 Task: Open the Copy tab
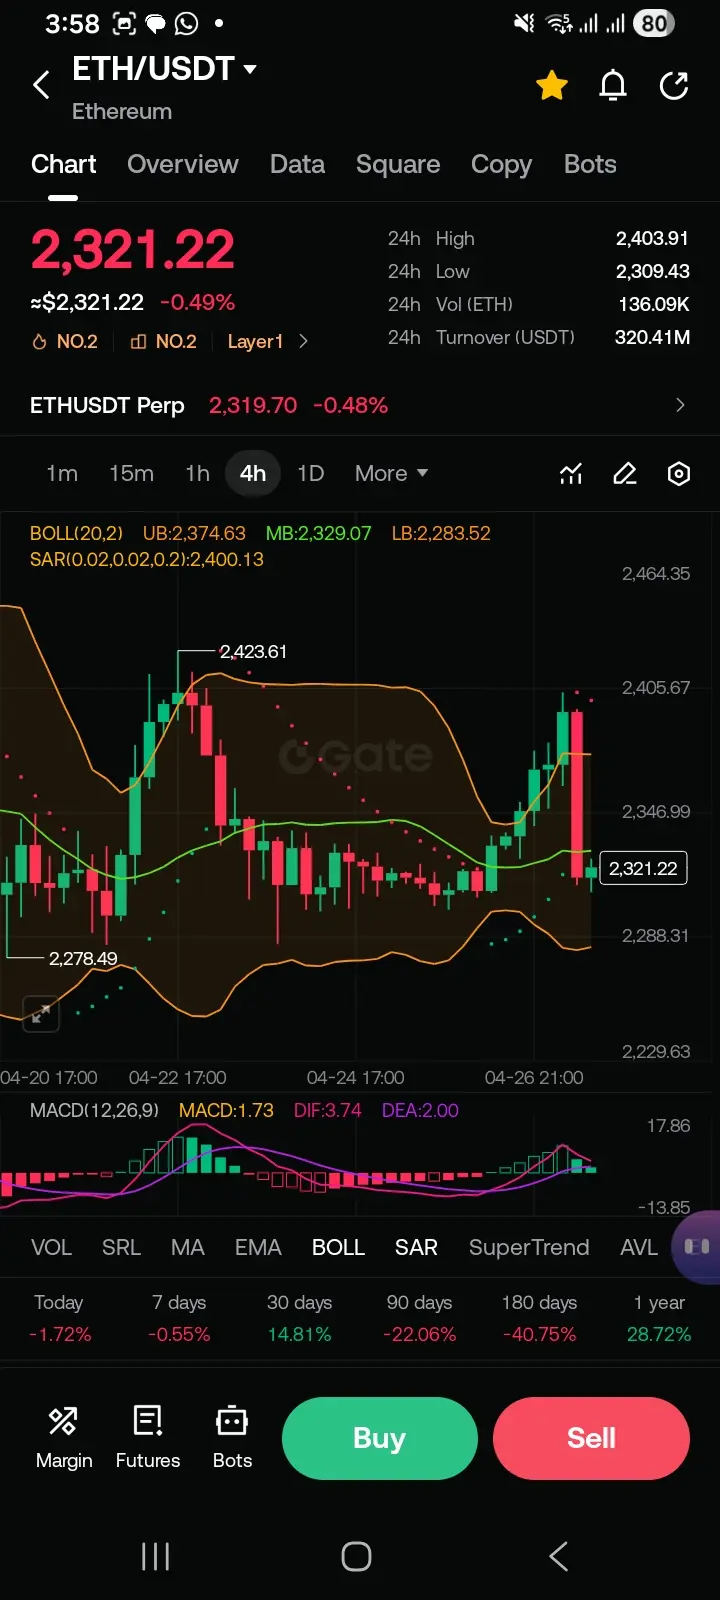pos(501,165)
